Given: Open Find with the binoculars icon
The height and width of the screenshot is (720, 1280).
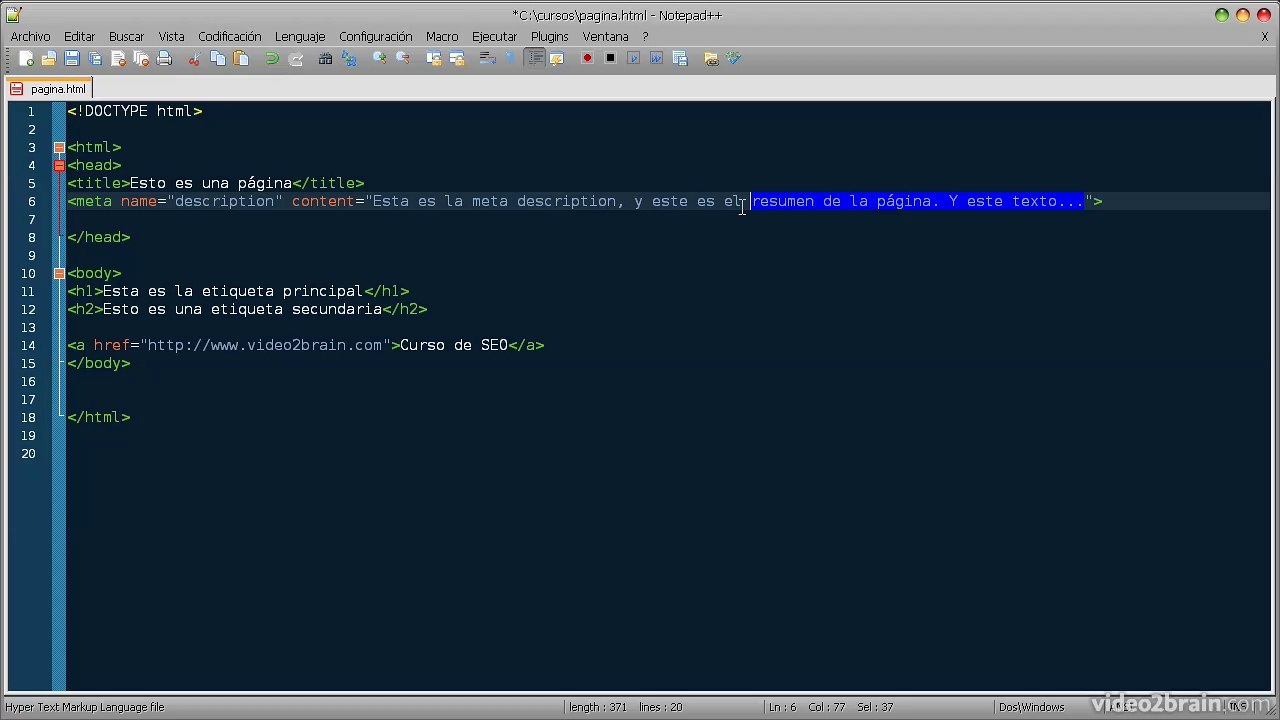Looking at the screenshot, I should 325,59.
